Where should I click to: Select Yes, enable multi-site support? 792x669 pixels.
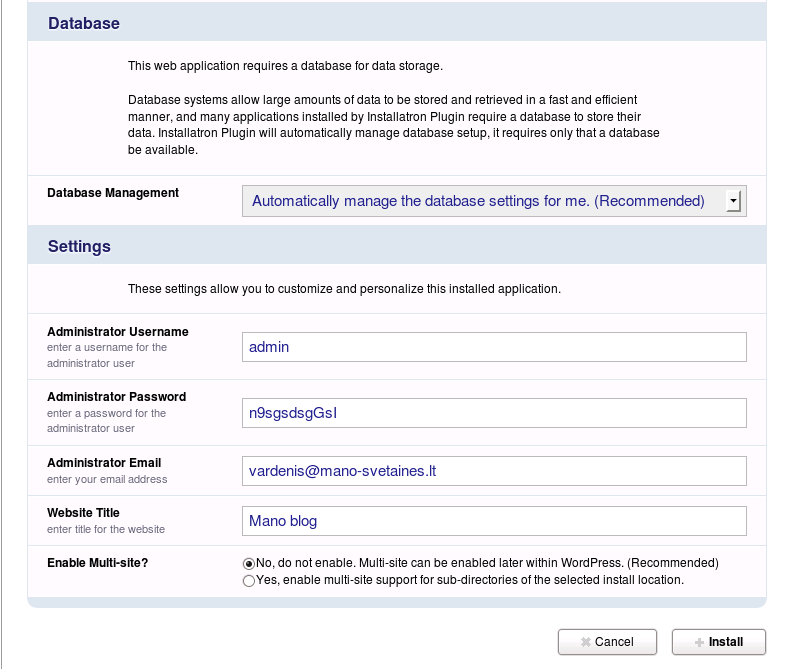(249, 580)
